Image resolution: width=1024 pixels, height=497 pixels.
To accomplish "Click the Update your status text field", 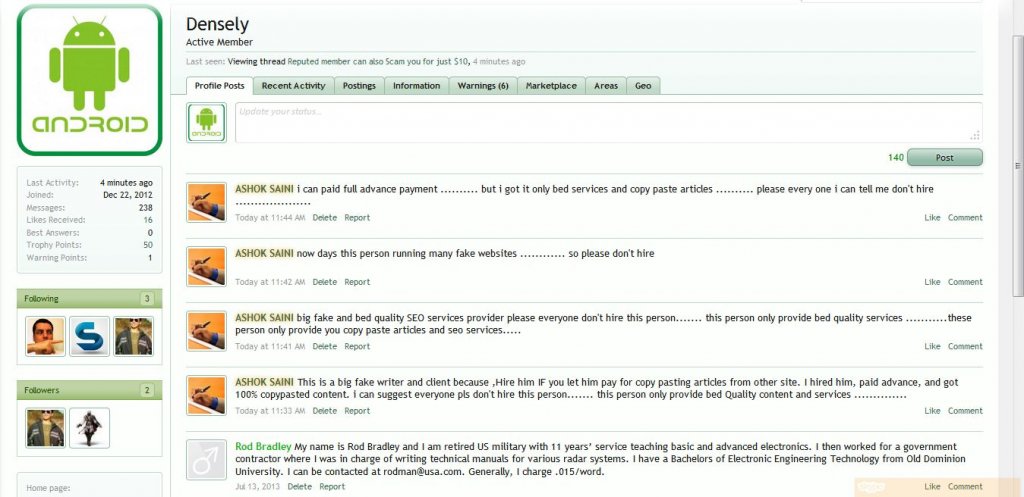I will (609, 122).
